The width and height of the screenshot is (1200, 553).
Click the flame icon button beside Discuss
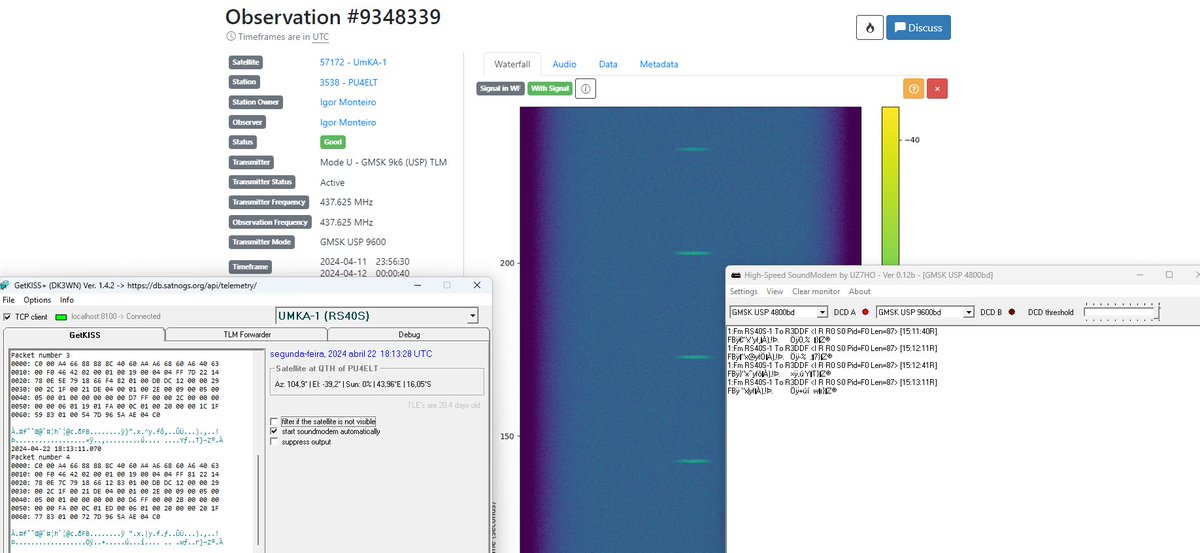870,27
